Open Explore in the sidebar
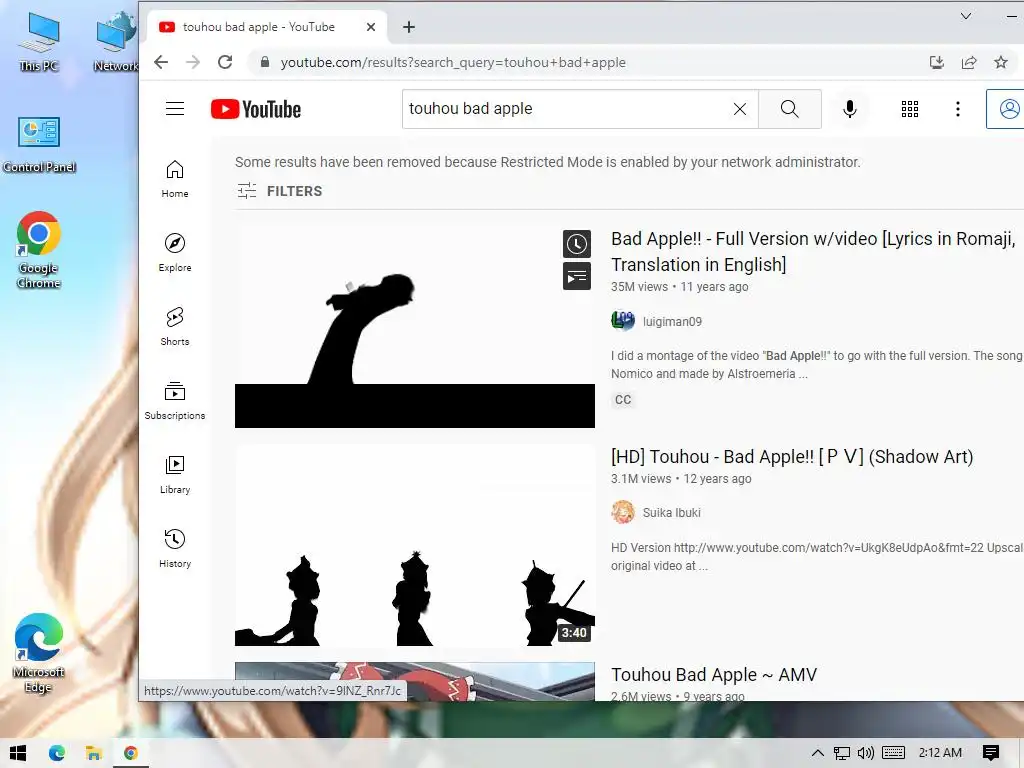Screen dimensions: 1024x768 click(175, 253)
